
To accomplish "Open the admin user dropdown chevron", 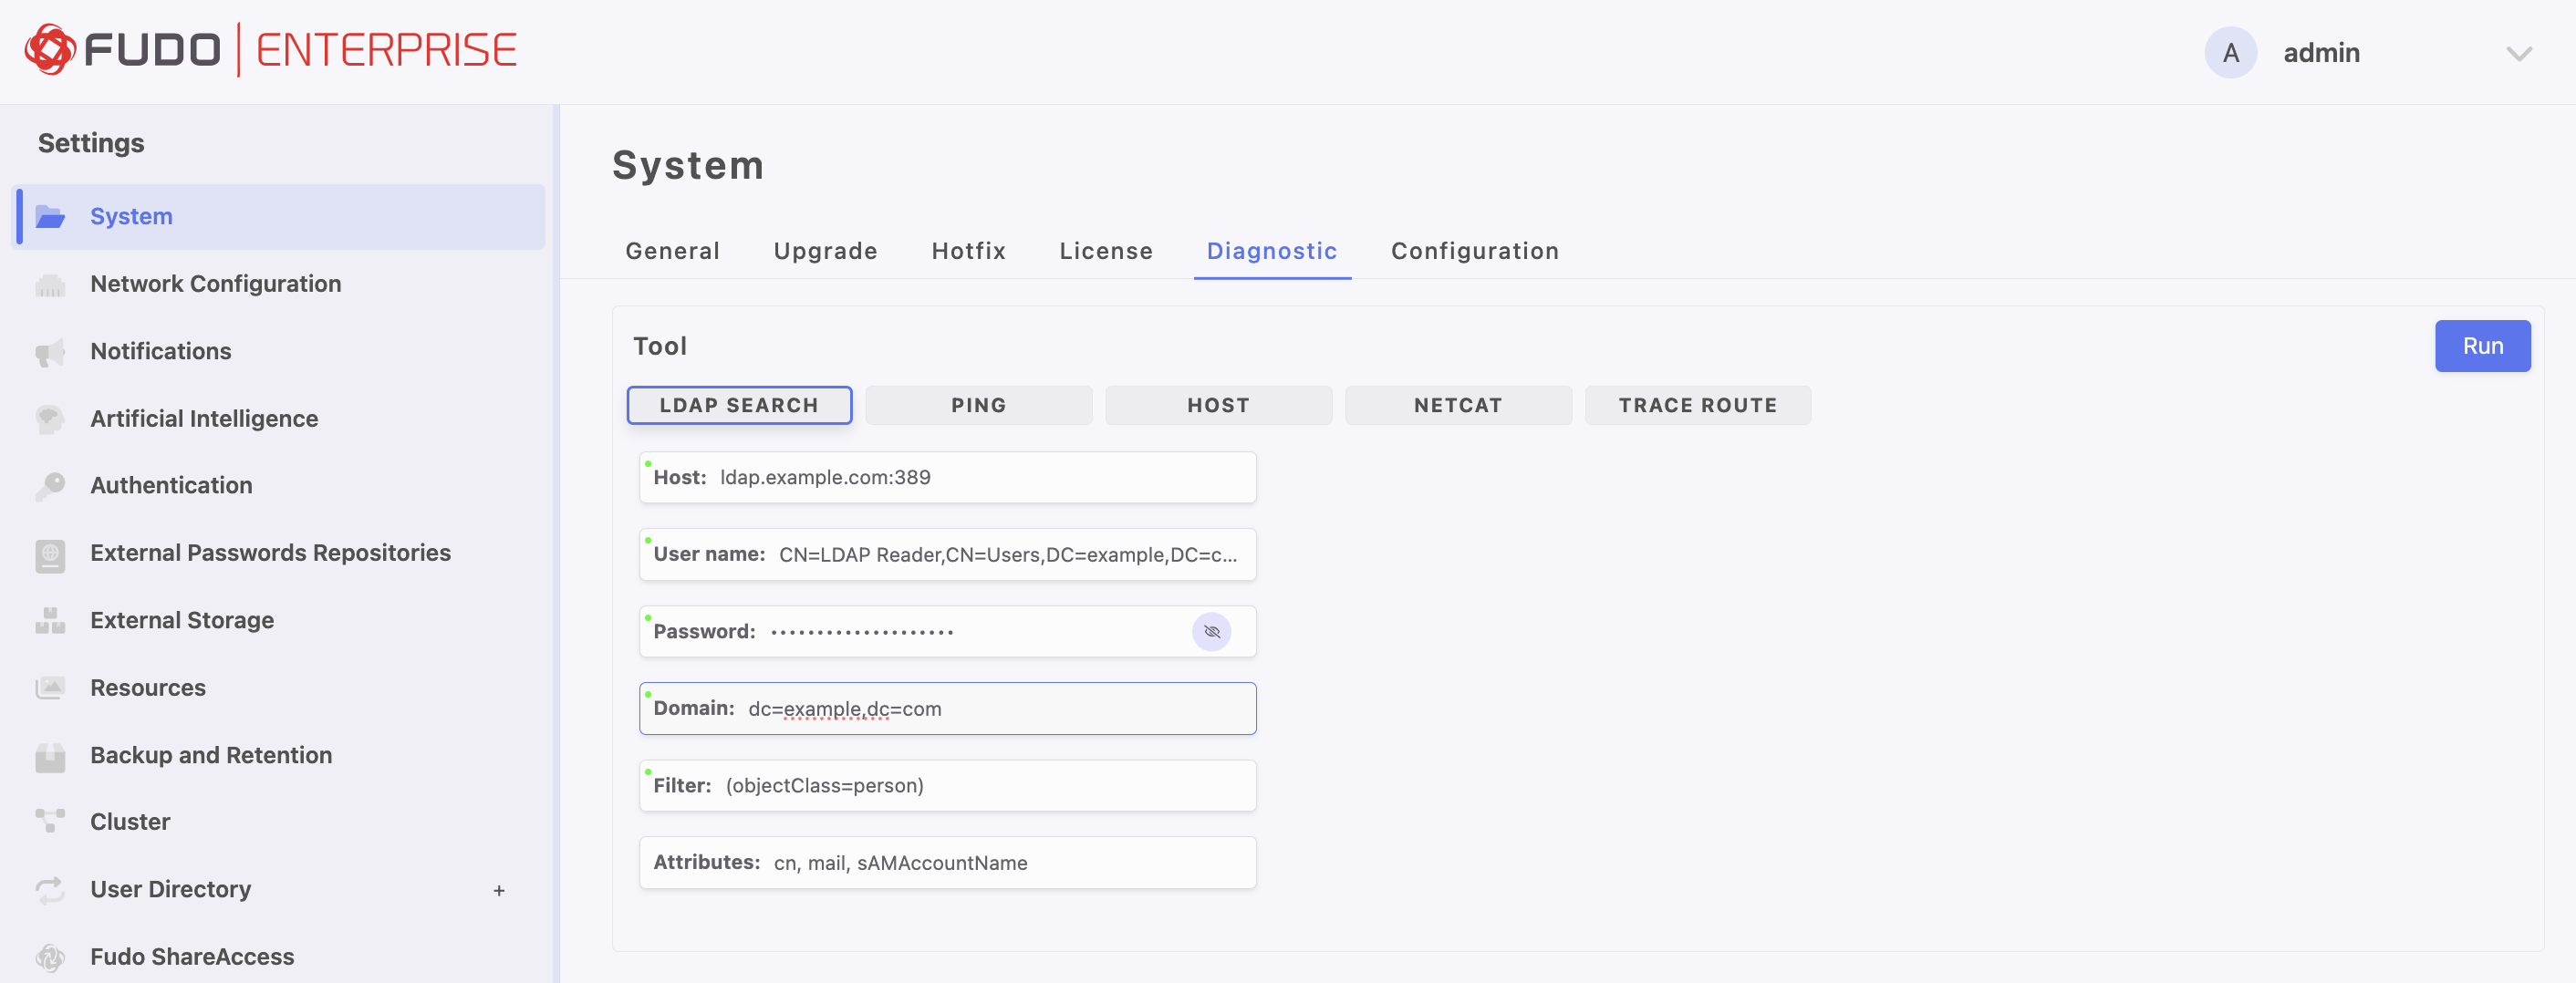I will pos(2518,53).
